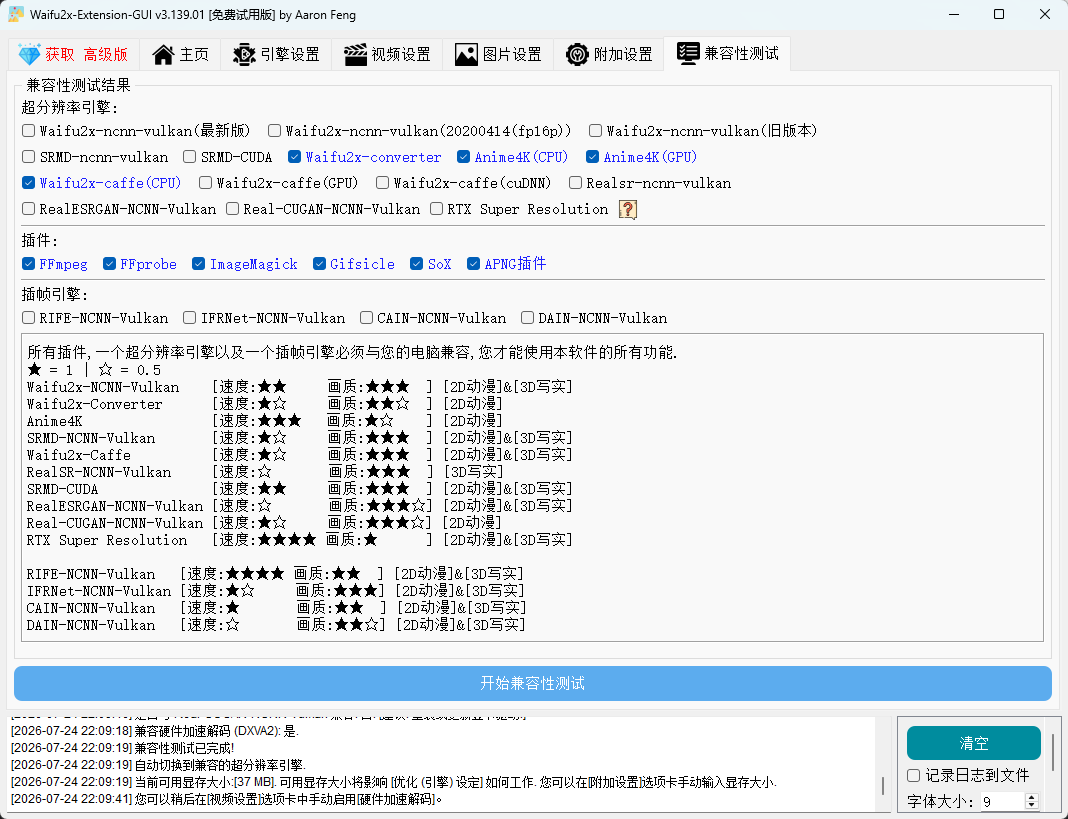Screen dimensions: 1068x819
Task: Uncheck the ImageMagick plugin checkbox
Action: coord(198,264)
